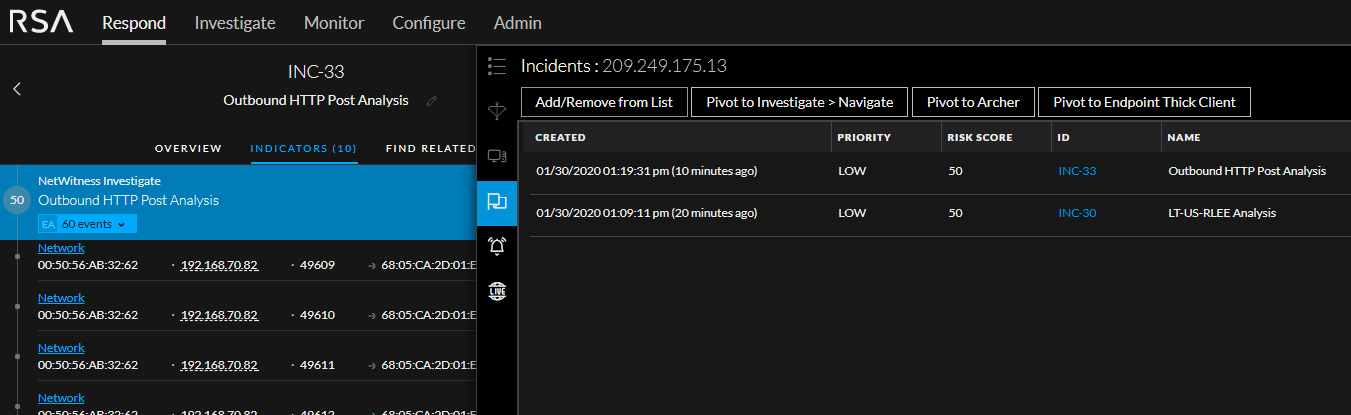Open the list panel icon
The image size is (1351, 415).
pyautogui.click(x=497, y=66)
